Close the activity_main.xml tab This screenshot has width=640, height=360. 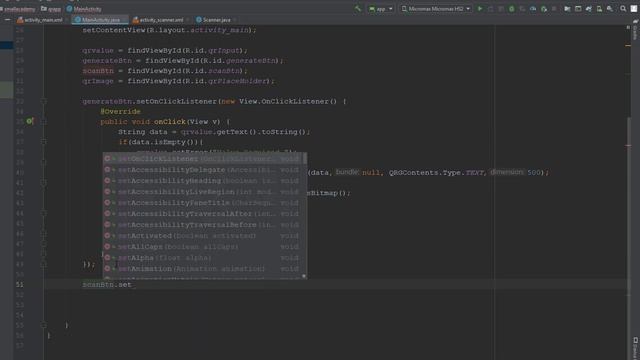(68, 20)
